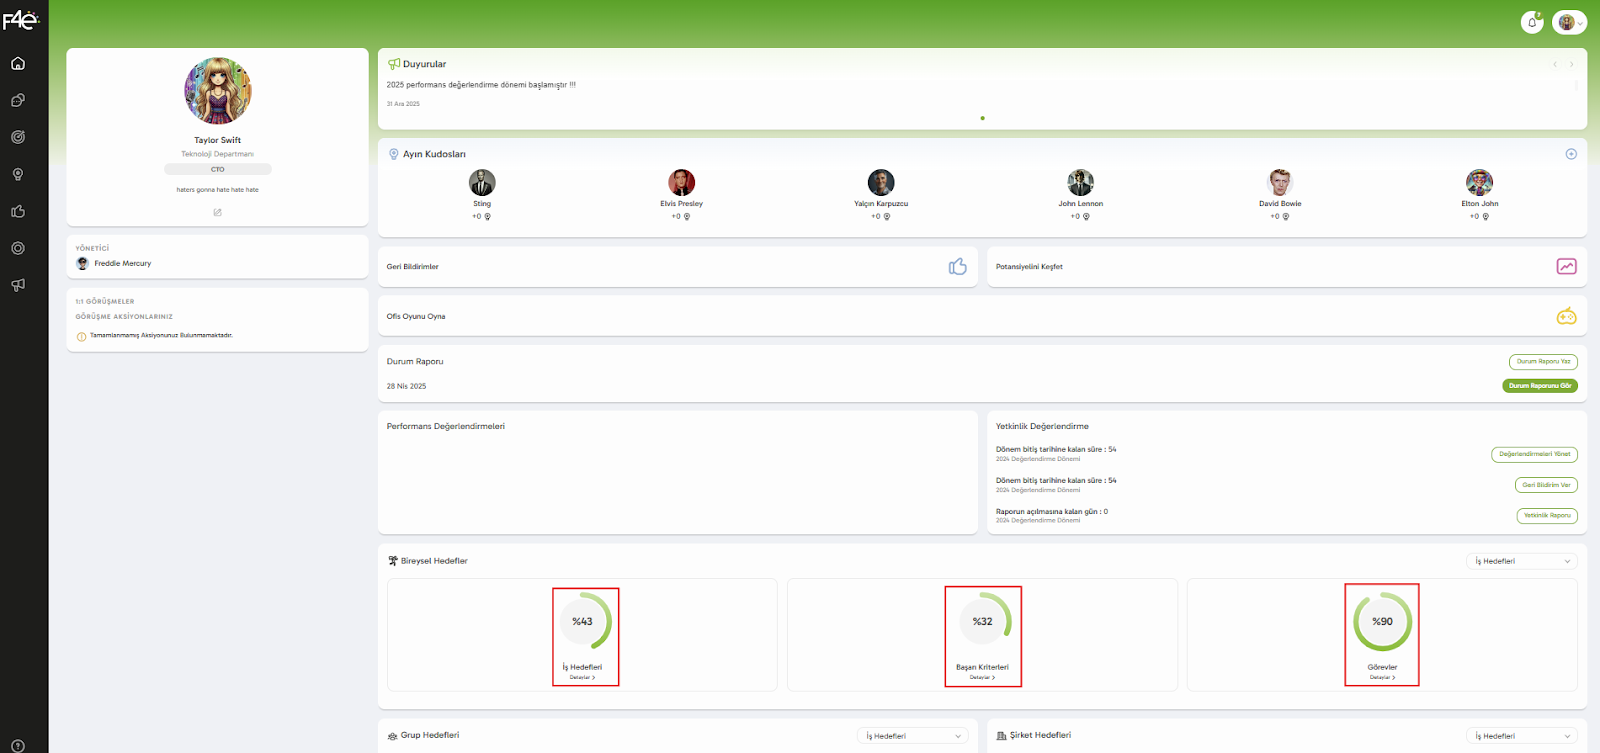This screenshot has height=753, width=1600.
Task: Click the Değerlendirmeleri Yönet button
Action: [x=1534, y=454]
